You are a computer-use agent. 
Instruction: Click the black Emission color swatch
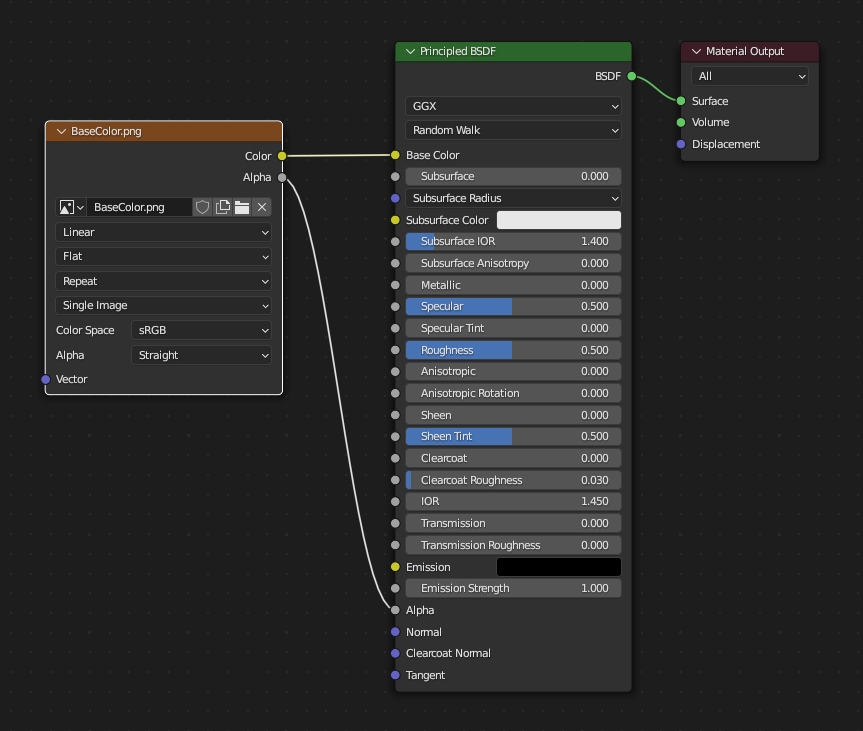(559, 567)
